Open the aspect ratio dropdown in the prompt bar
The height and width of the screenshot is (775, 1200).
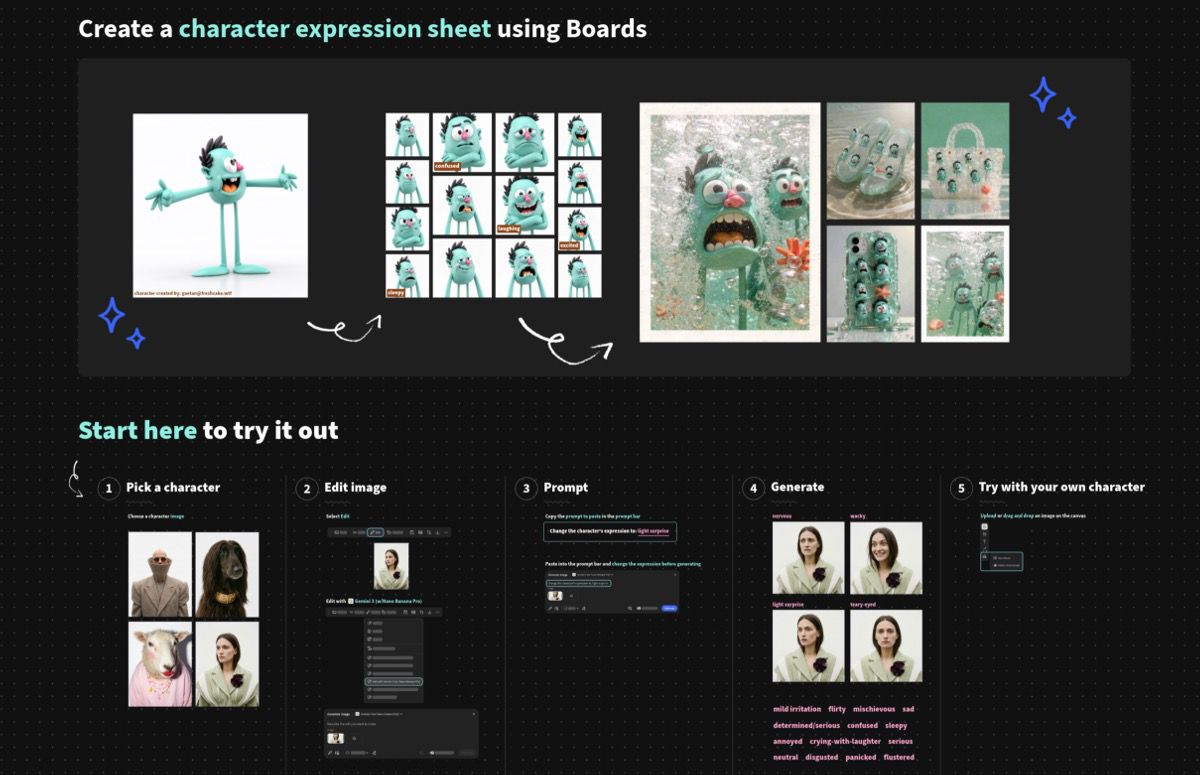tap(572, 607)
